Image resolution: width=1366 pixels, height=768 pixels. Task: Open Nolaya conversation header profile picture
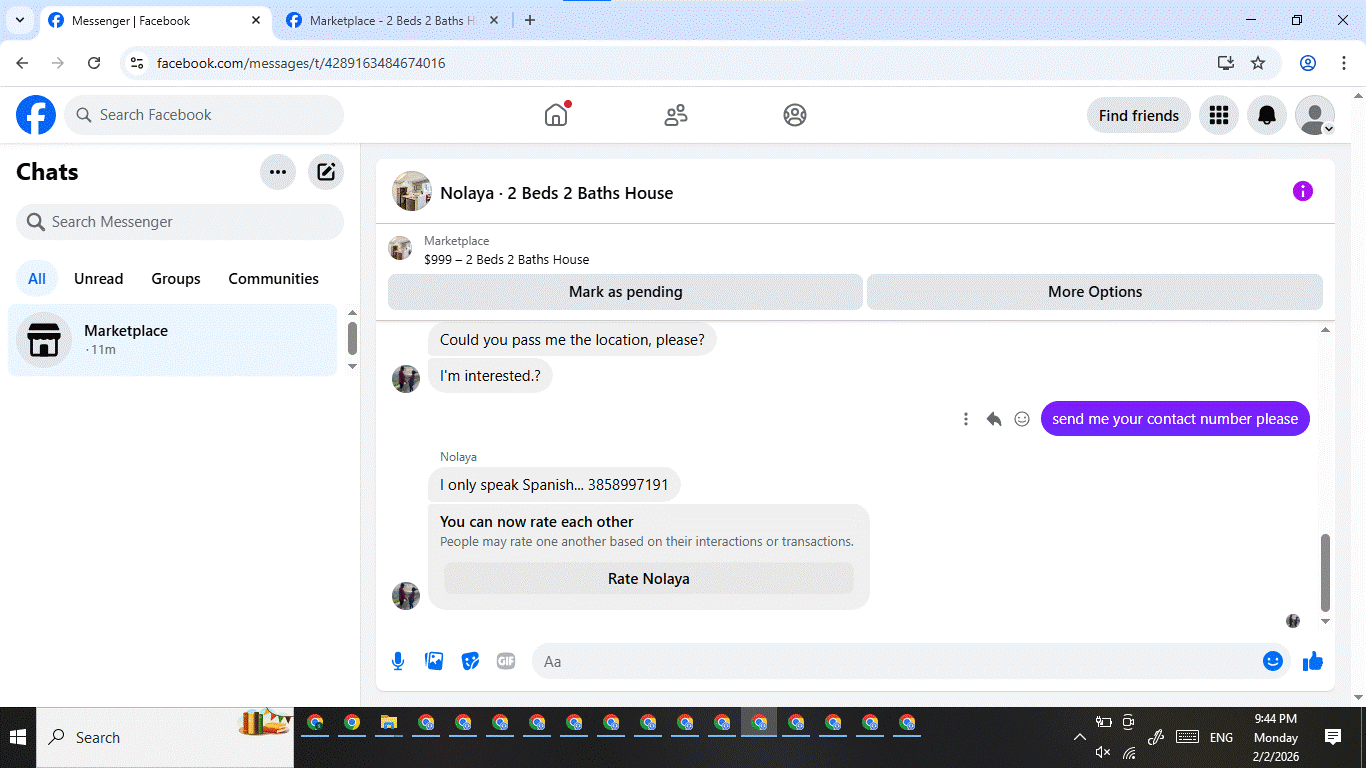pyautogui.click(x=412, y=191)
